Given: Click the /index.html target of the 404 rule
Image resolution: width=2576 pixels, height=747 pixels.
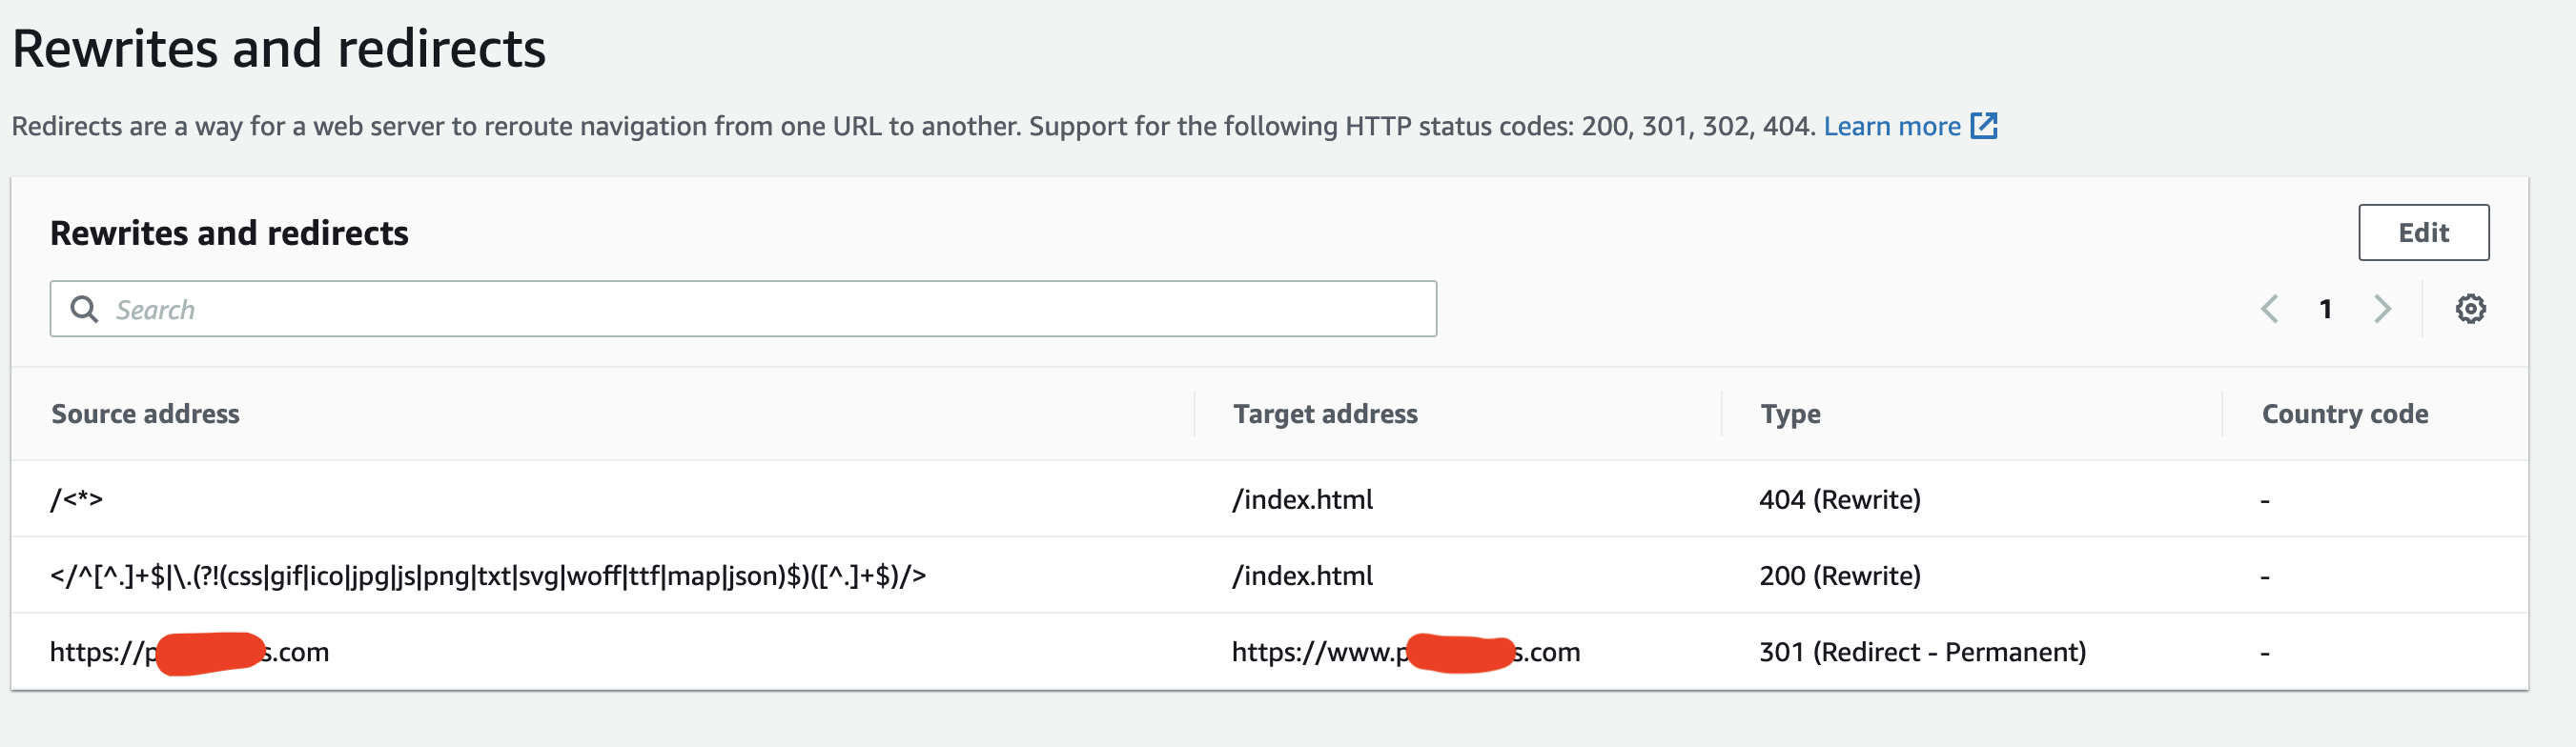Looking at the screenshot, I should pos(1302,499).
